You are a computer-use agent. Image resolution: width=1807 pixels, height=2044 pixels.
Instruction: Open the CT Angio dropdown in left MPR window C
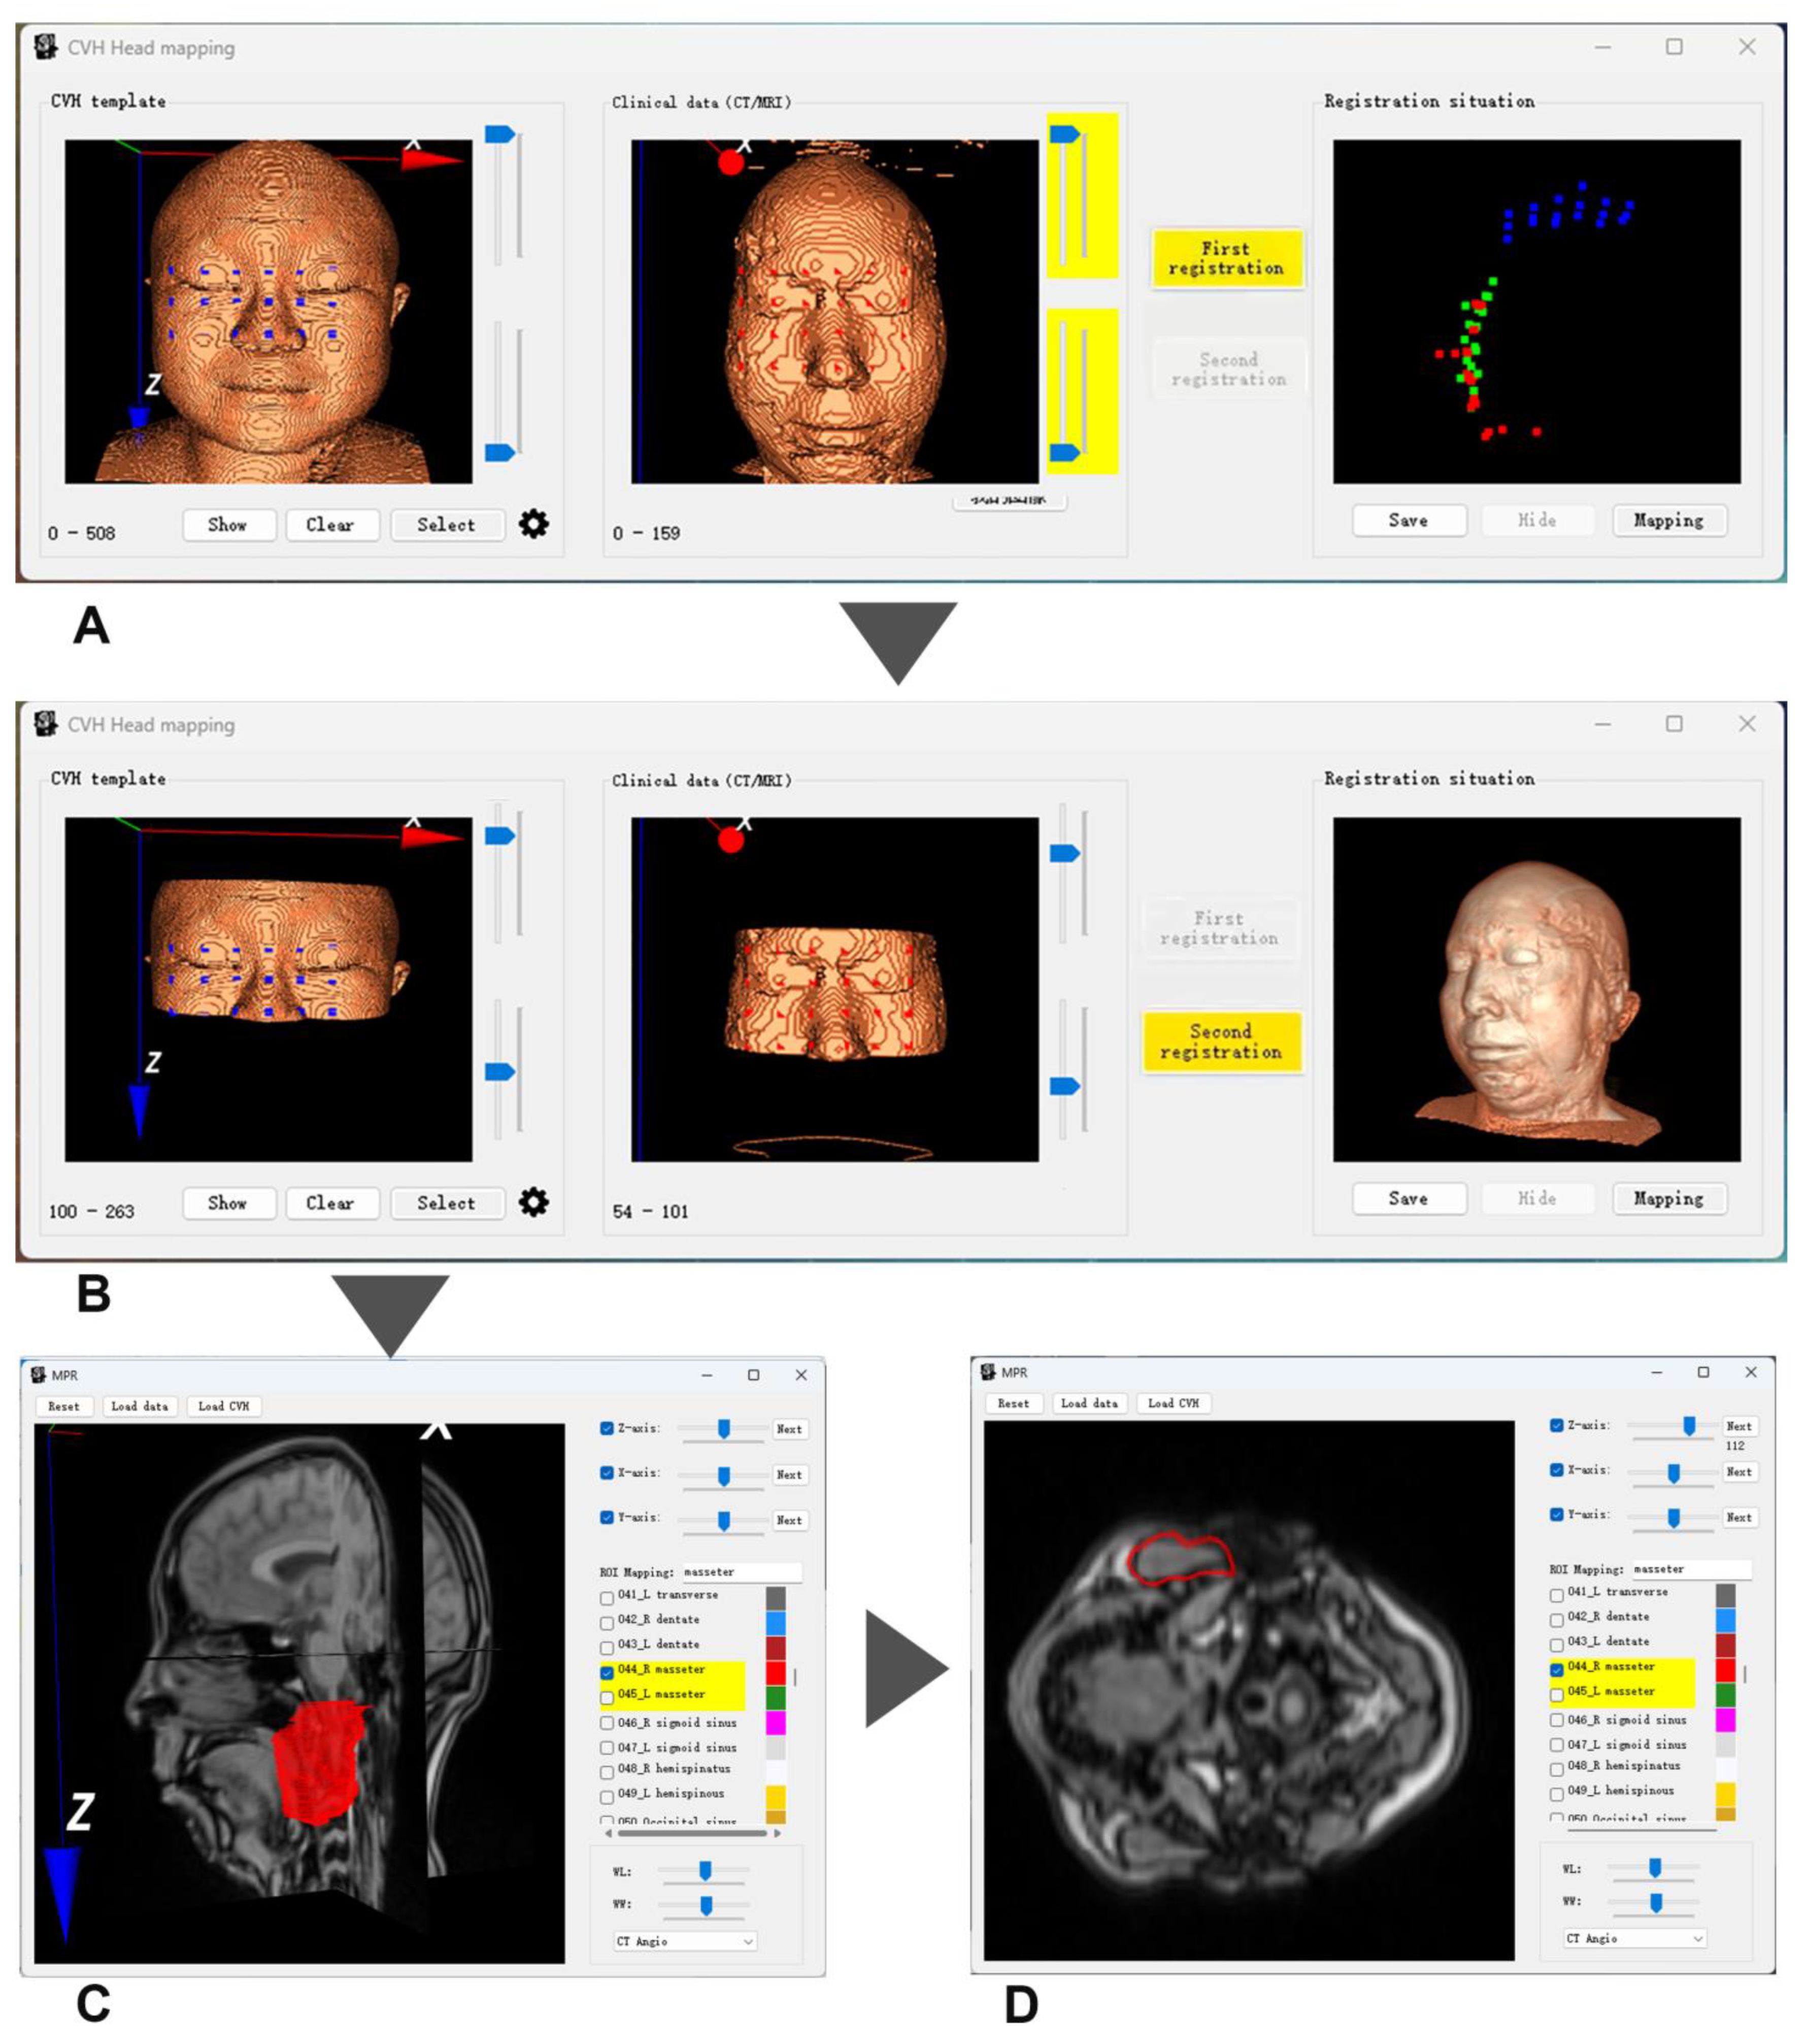pos(685,1941)
